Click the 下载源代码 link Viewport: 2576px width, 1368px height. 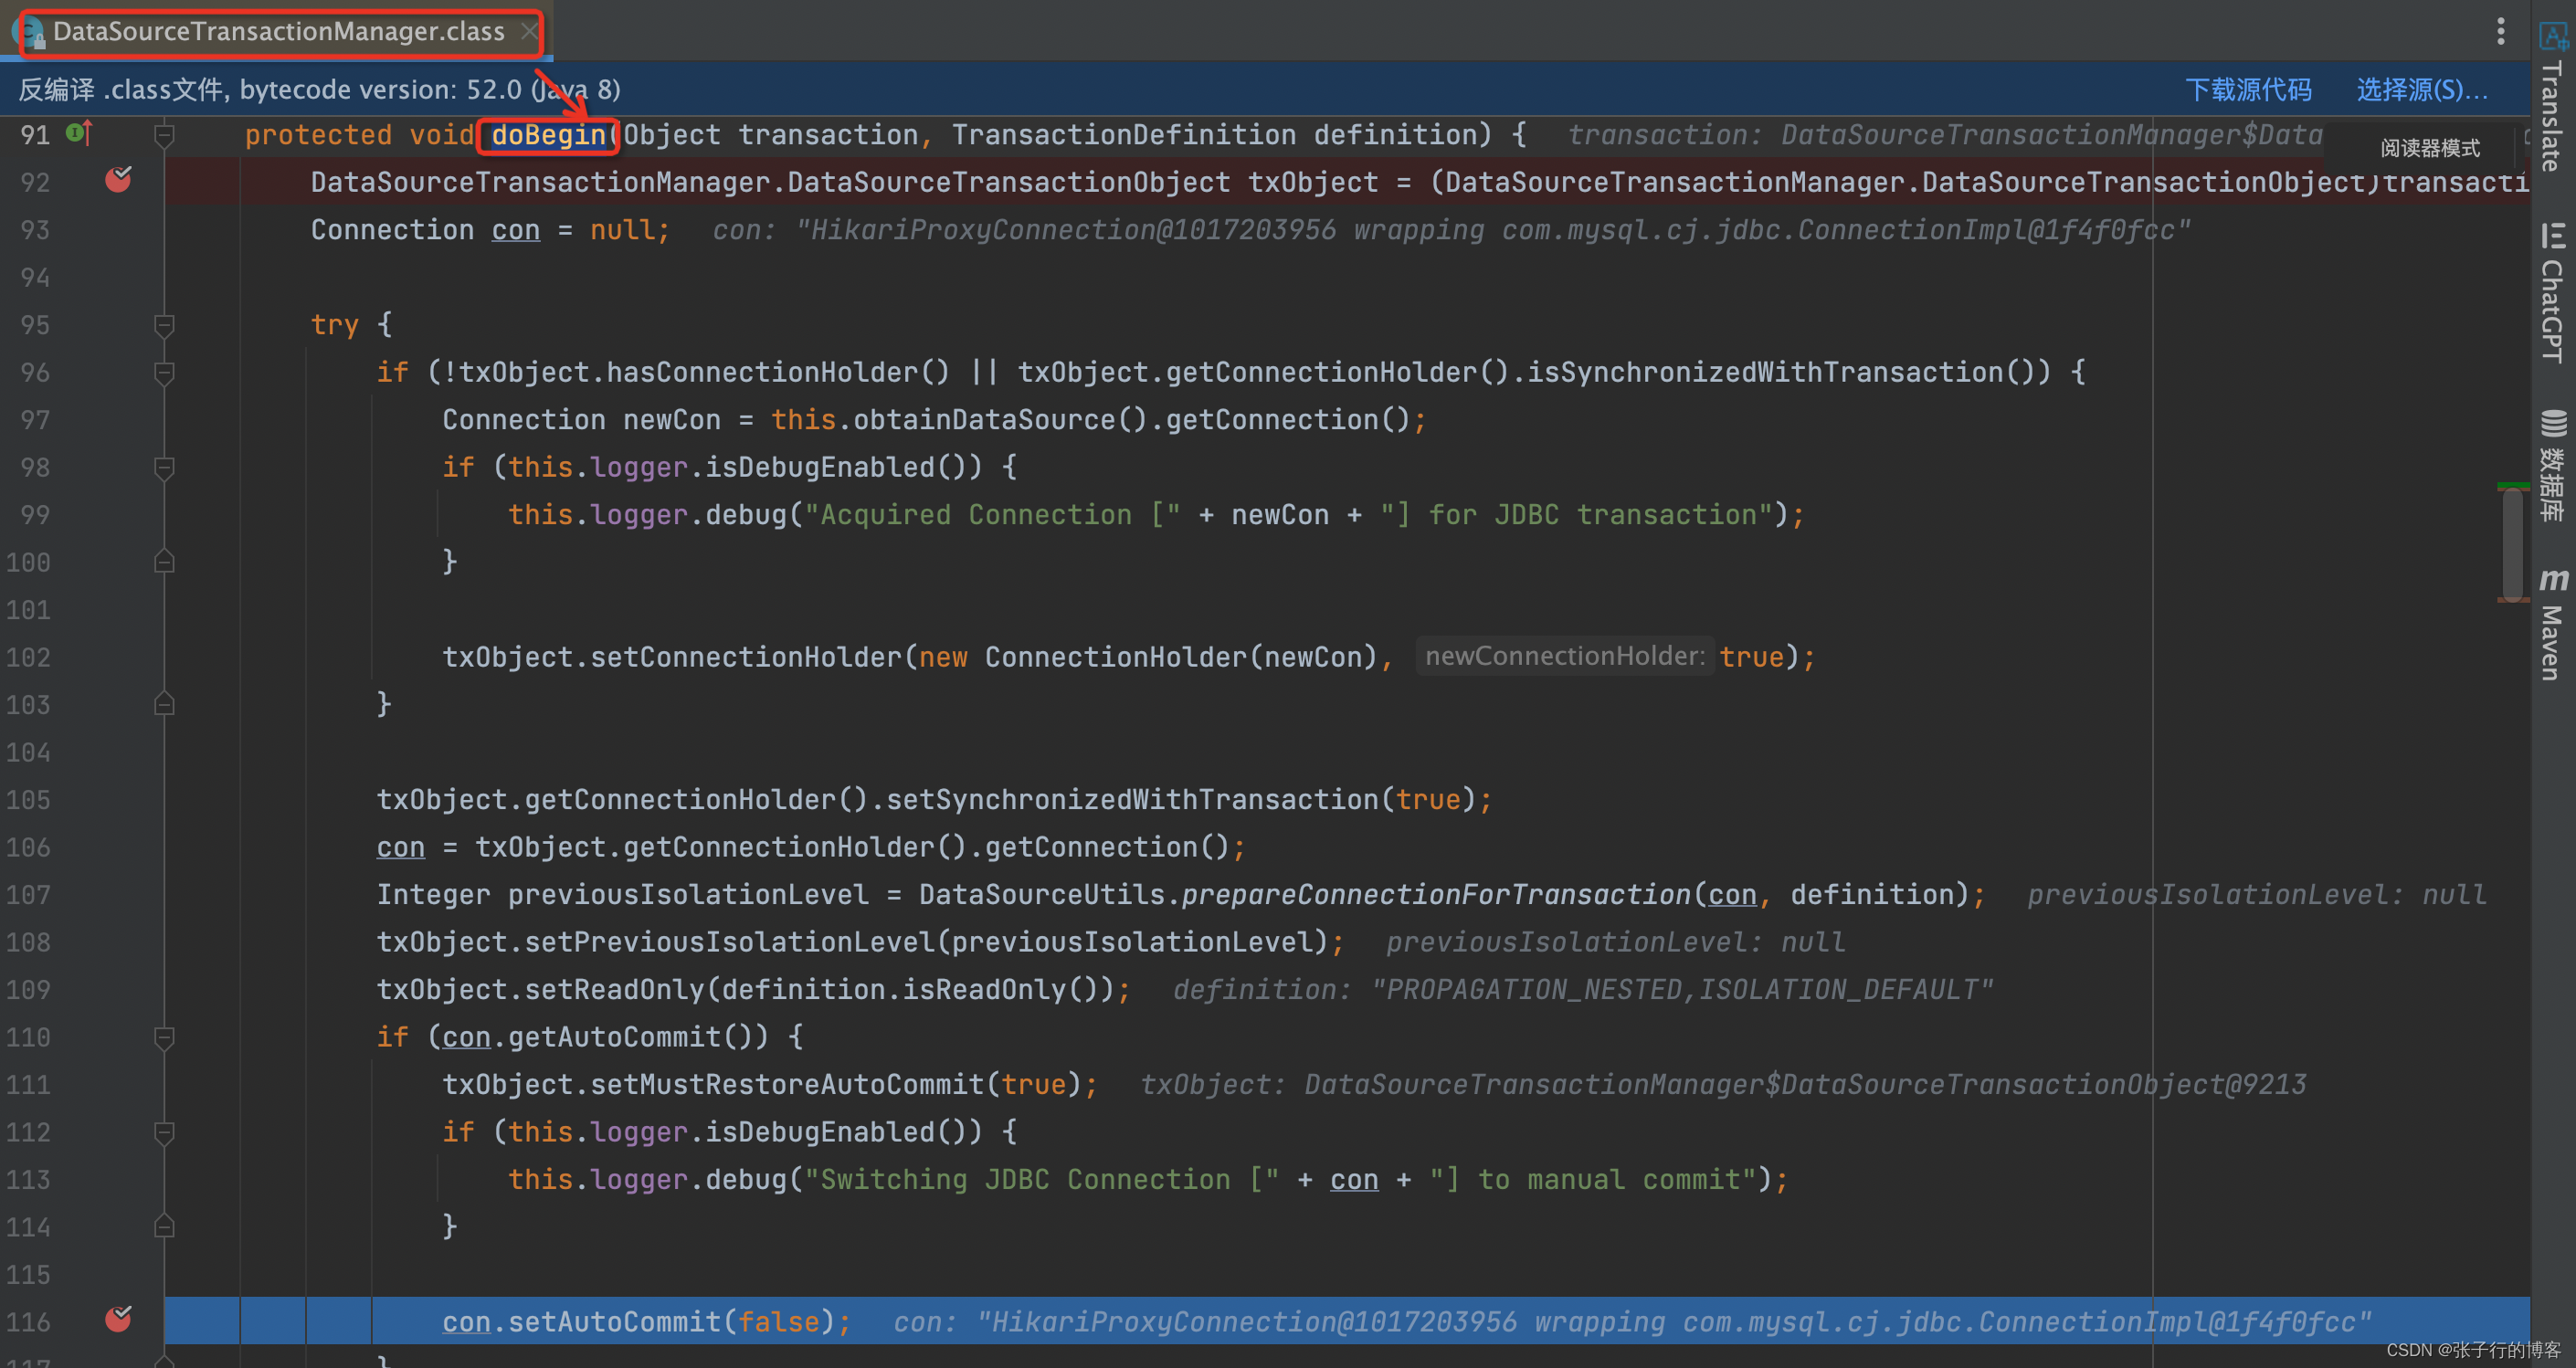click(x=2248, y=89)
